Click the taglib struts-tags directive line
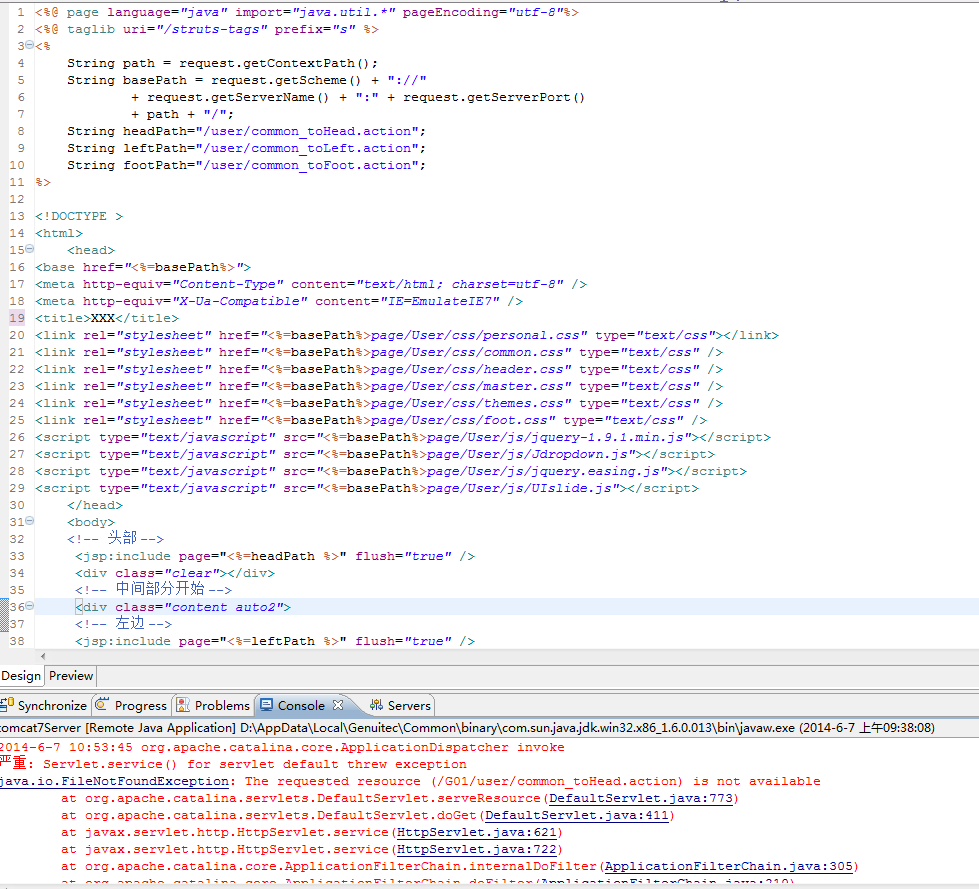This screenshot has width=979, height=889. click(x=207, y=29)
